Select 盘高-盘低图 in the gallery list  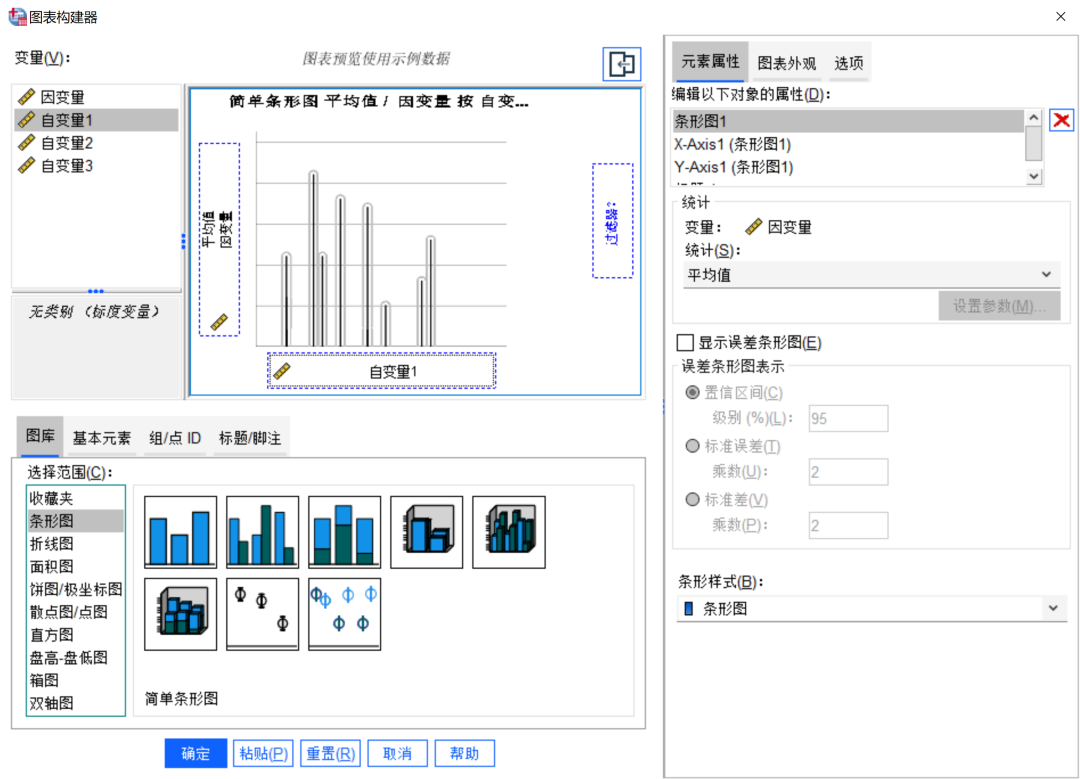pyautogui.click(x=76, y=657)
